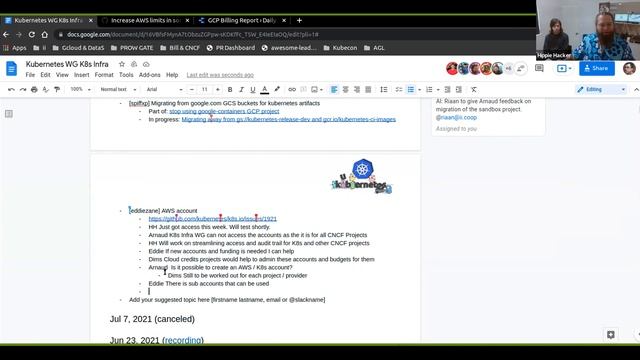Expand the additional collaborators +6 badge

[x=508, y=69]
